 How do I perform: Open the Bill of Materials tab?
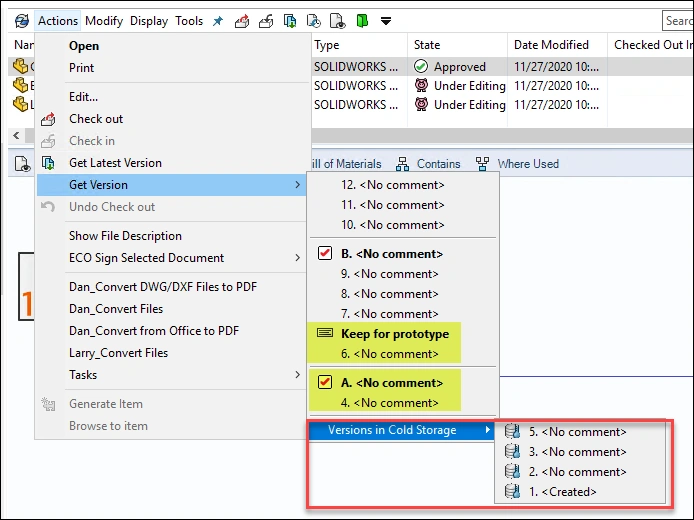click(x=346, y=164)
